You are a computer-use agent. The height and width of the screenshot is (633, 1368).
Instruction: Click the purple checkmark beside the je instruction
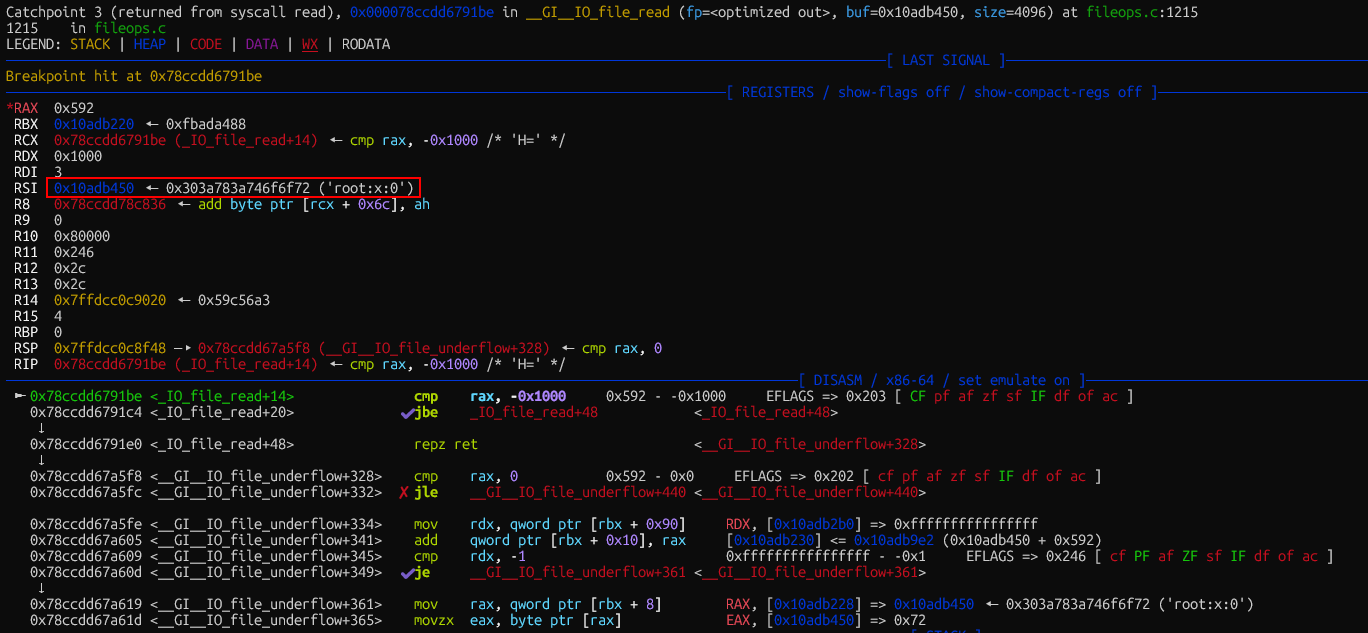coord(406,572)
